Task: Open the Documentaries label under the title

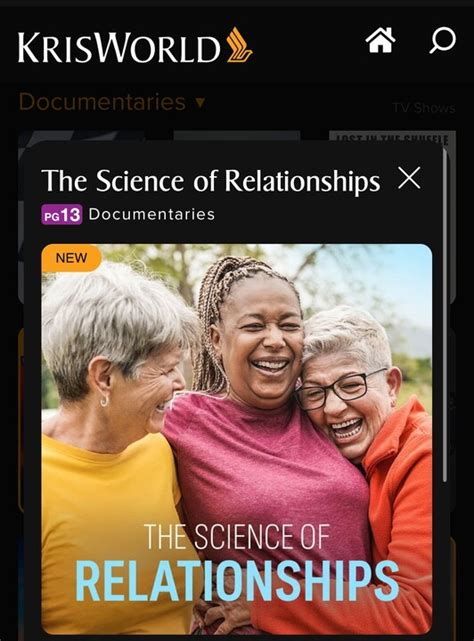Action: pyautogui.click(x=151, y=214)
